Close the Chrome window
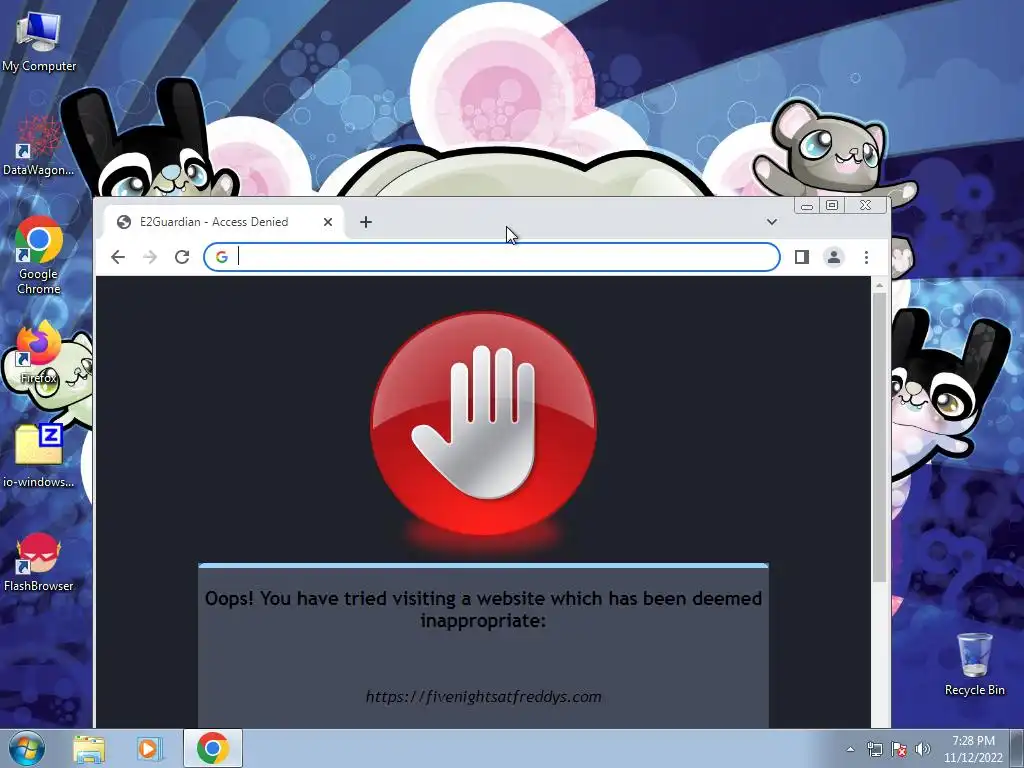 (866, 206)
